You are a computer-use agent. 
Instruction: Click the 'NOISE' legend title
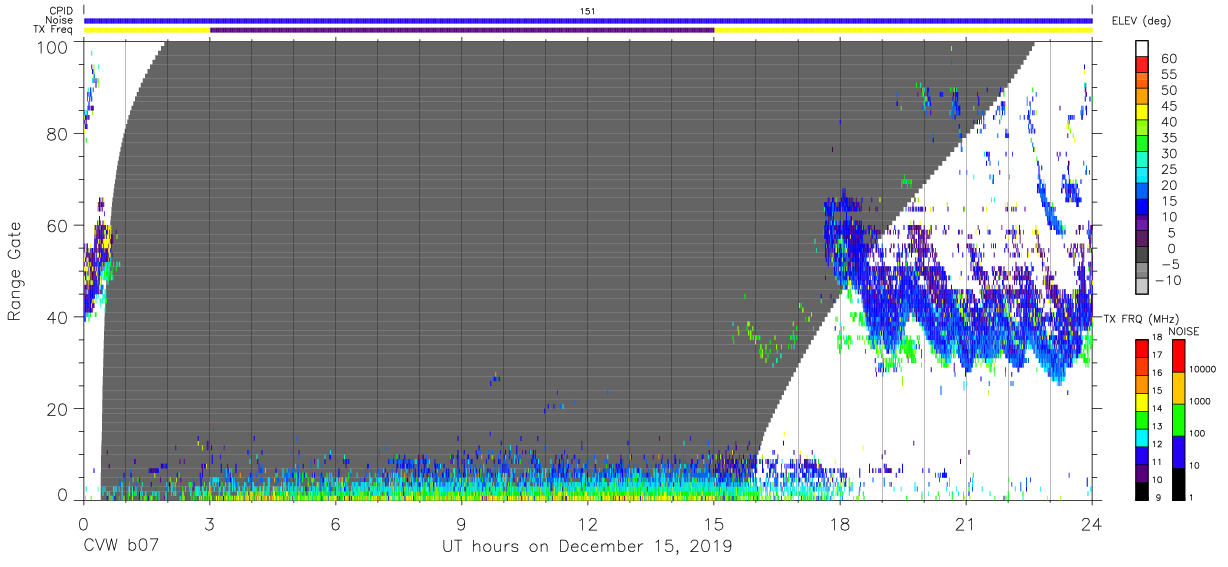click(x=1183, y=331)
